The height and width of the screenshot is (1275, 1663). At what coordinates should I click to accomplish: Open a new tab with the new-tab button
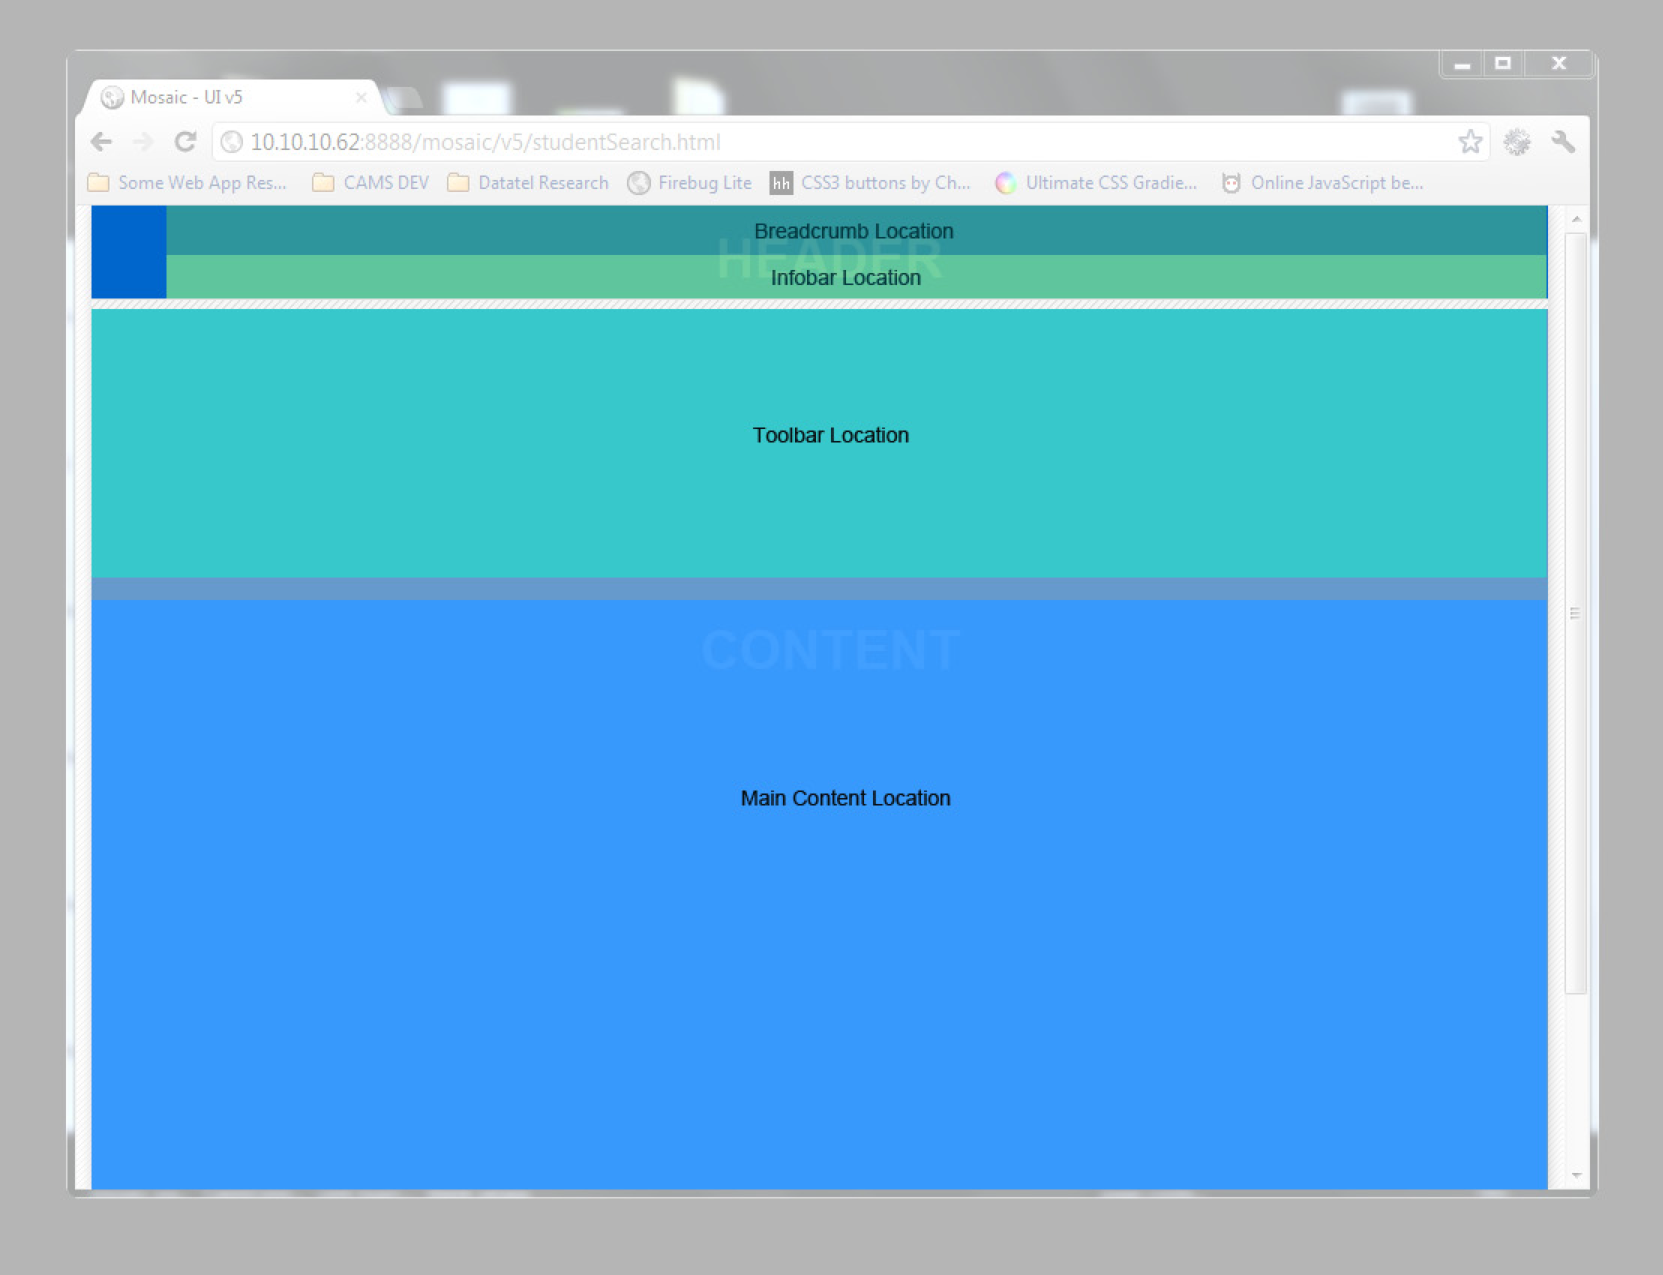point(405,98)
